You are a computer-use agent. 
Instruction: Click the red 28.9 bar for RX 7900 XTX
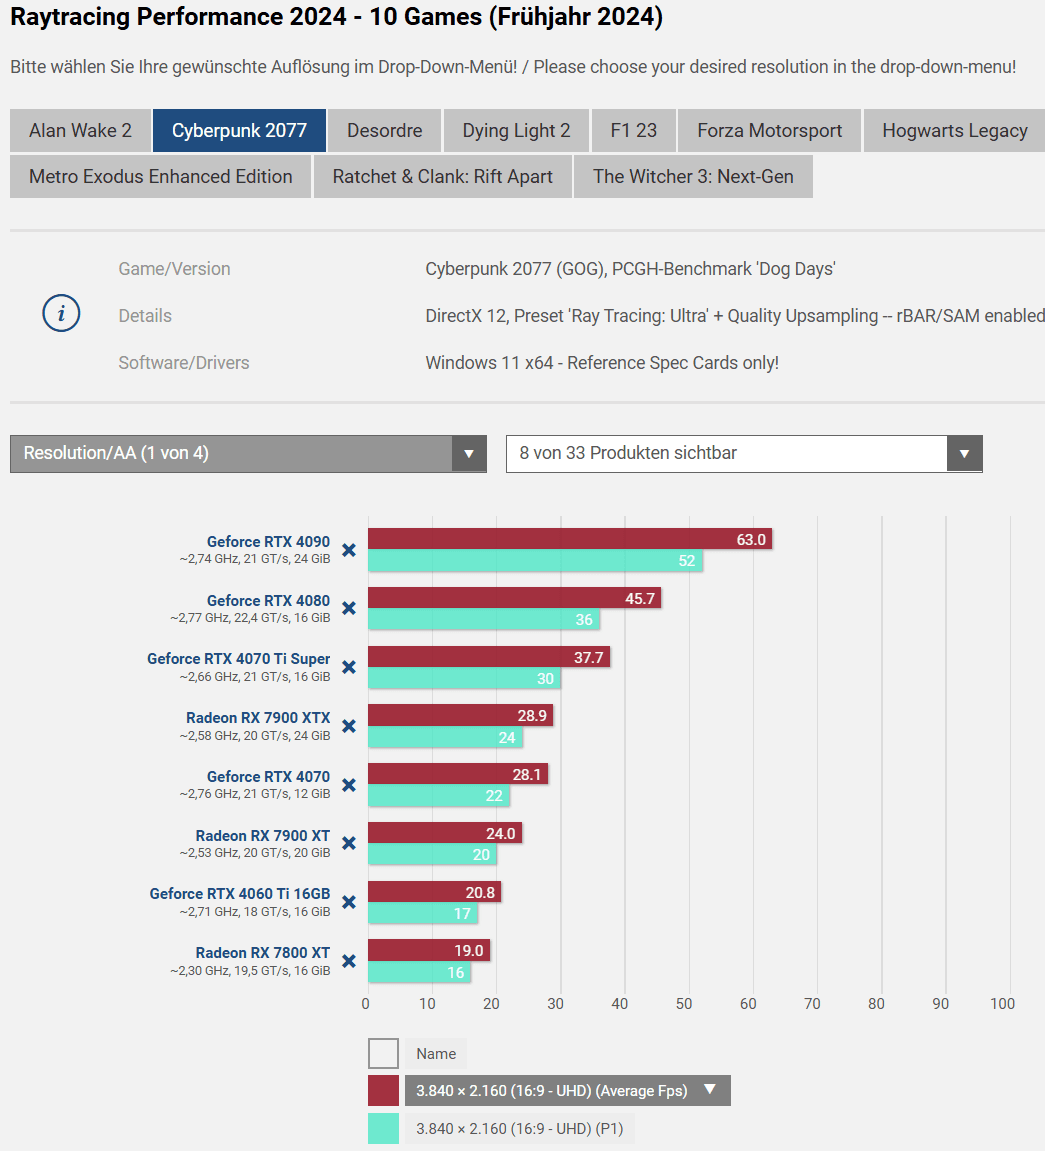(x=460, y=715)
